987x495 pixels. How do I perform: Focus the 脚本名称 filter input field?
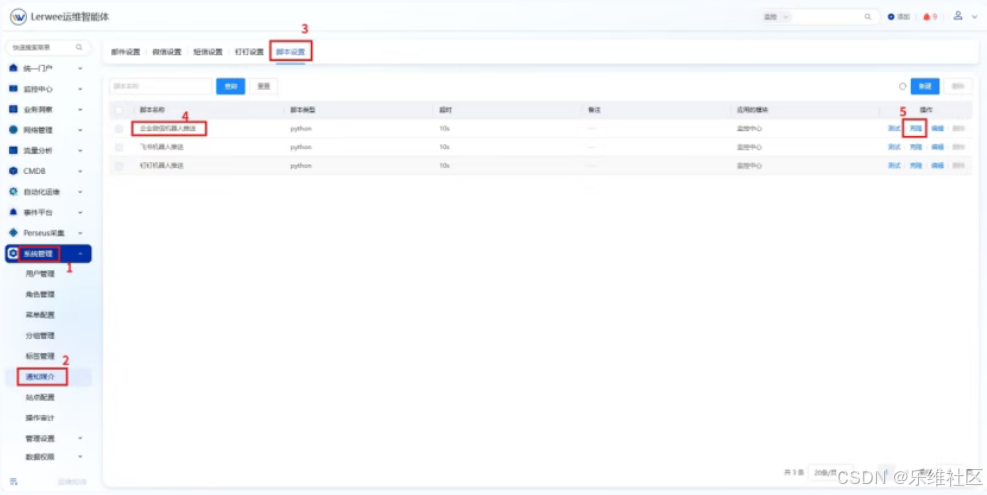(x=161, y=86)
